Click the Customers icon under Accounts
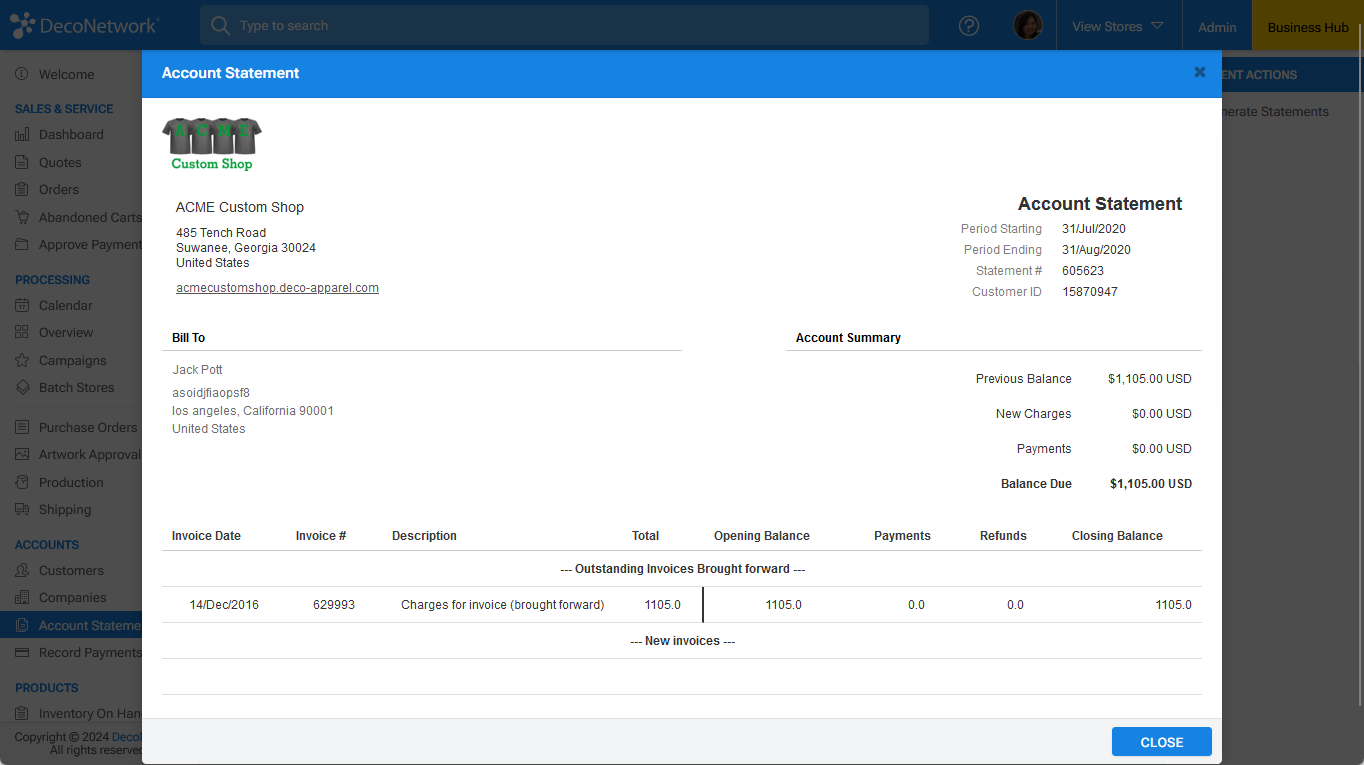This screenshot has width=1364, height=765. pos(22,571)
